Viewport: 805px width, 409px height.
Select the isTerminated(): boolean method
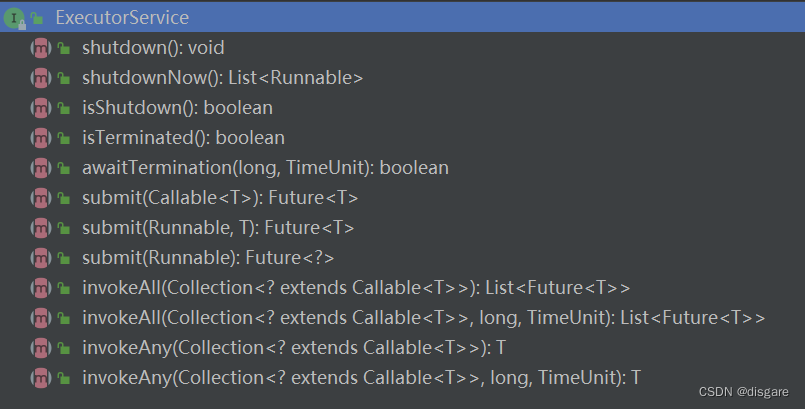[183, 137]
